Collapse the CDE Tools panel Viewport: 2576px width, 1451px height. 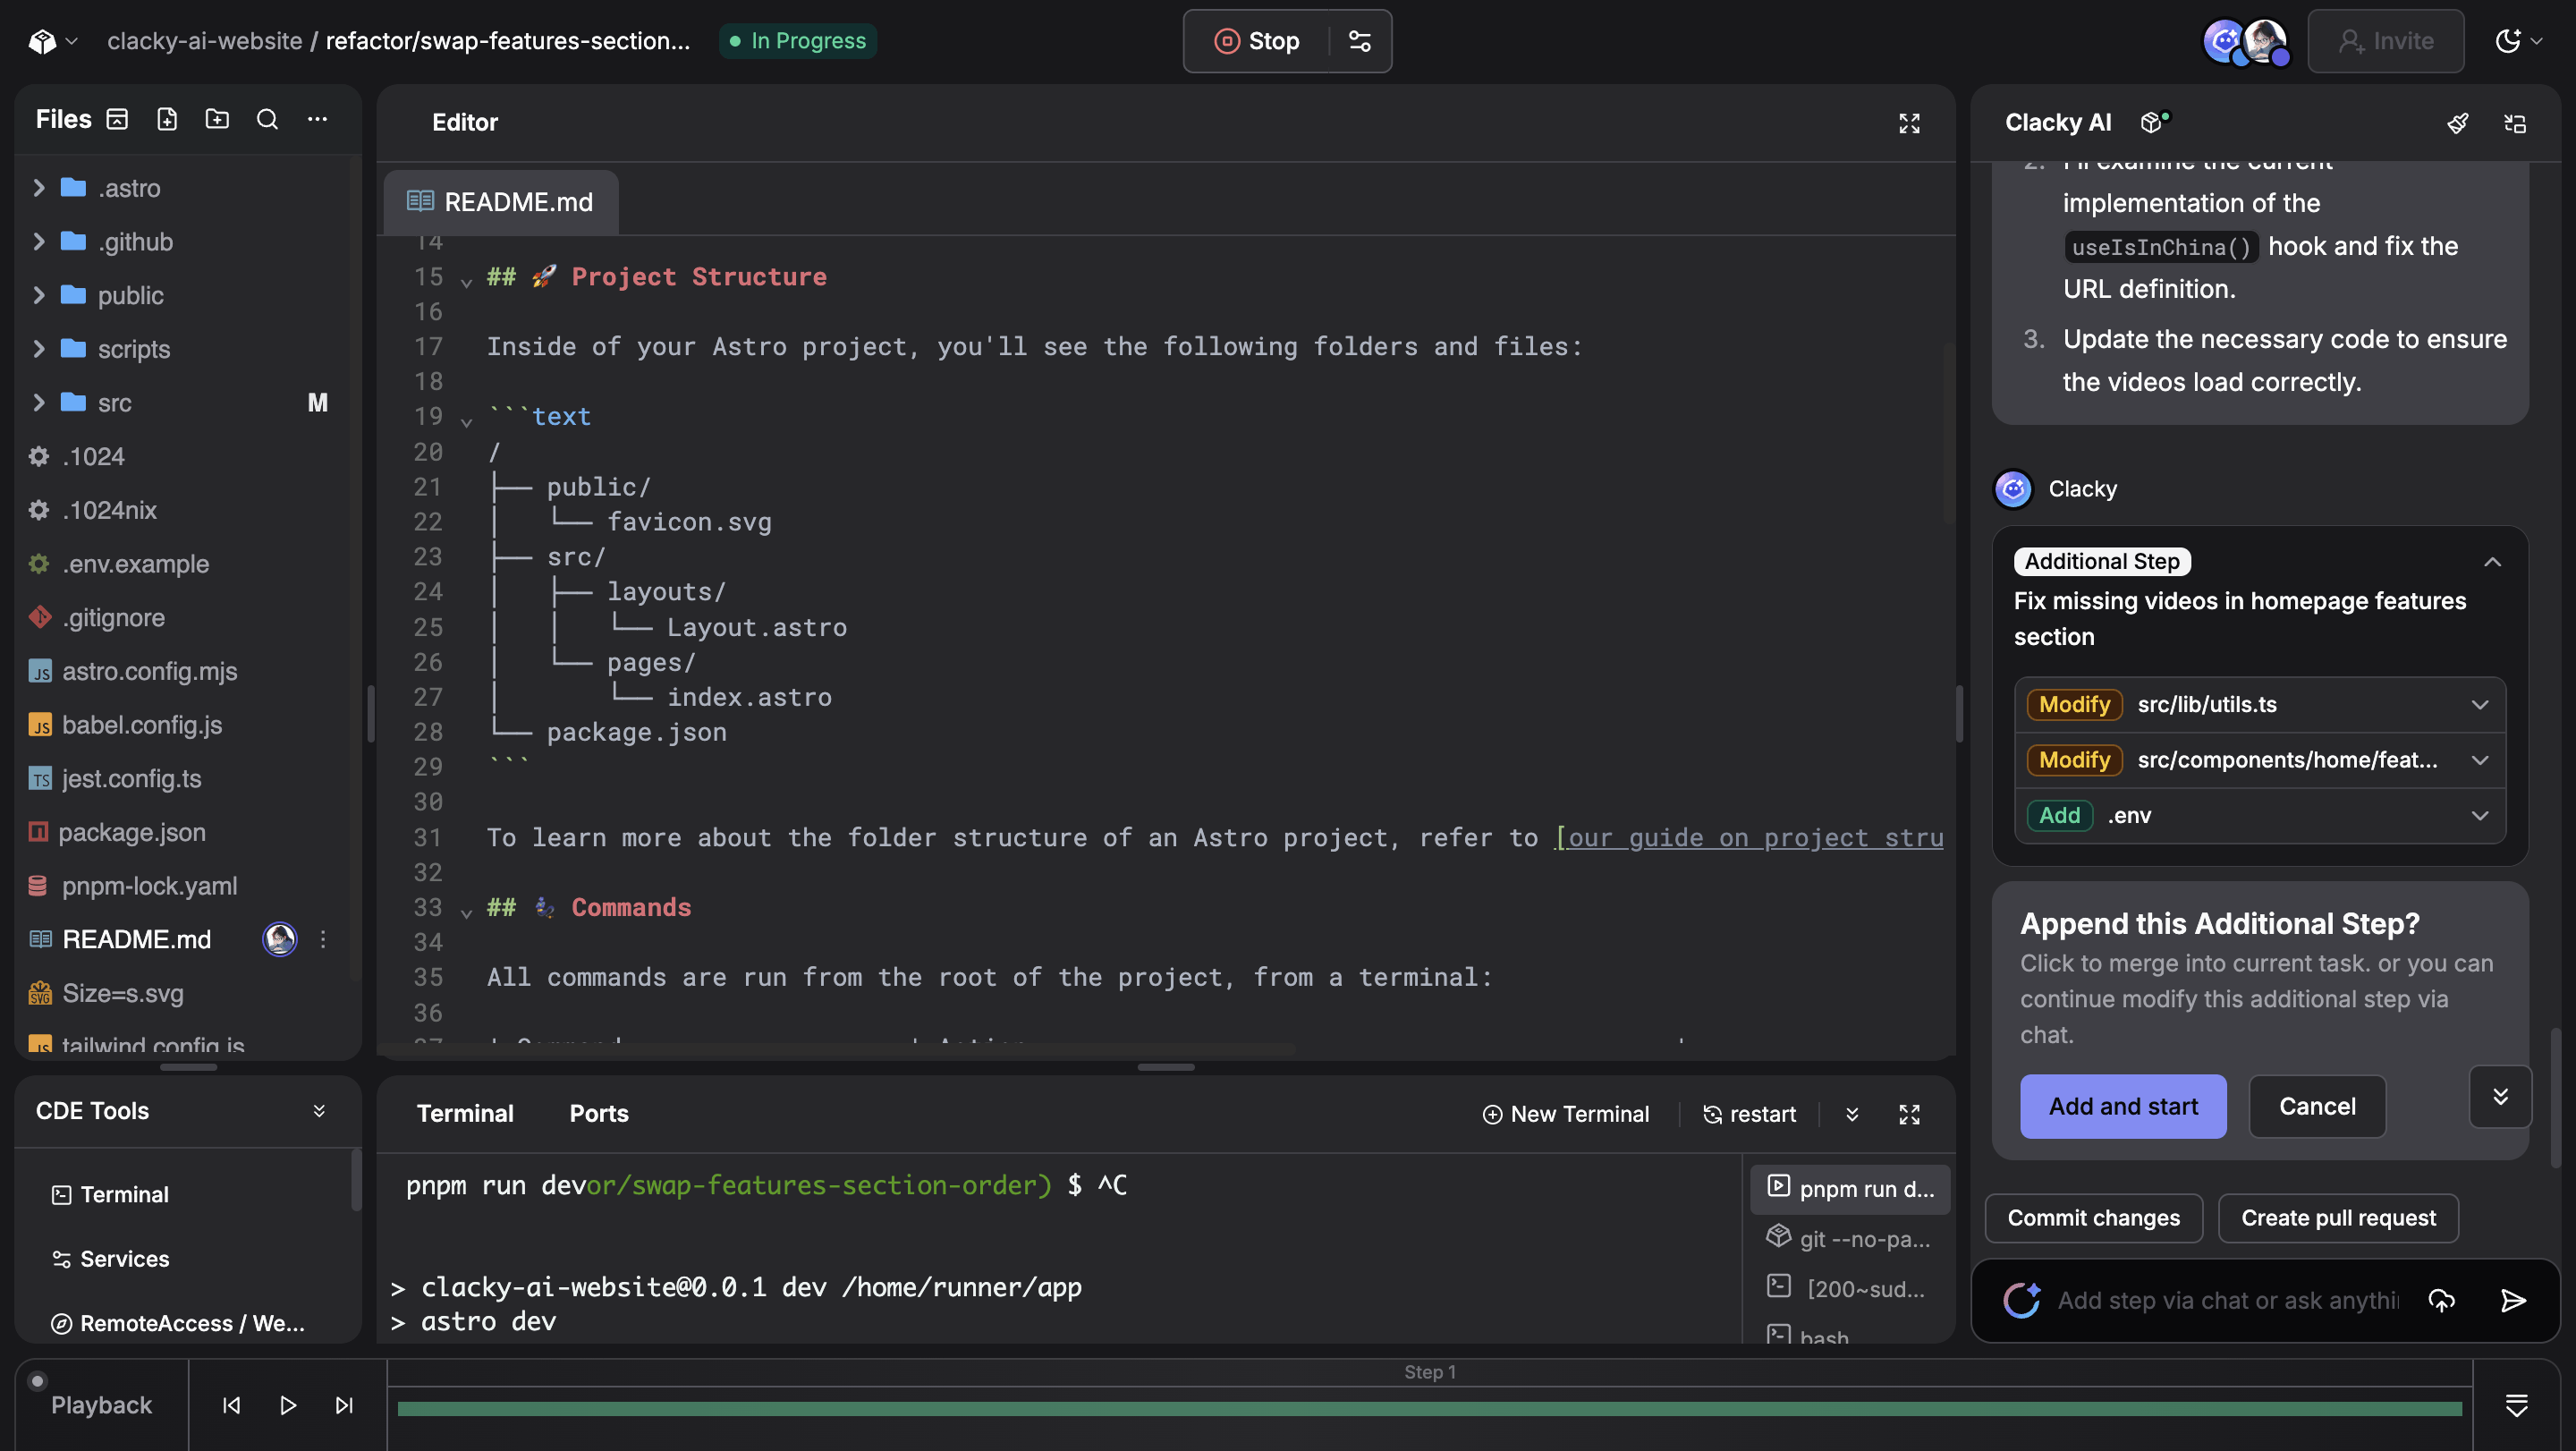[x=319, y=1111]
